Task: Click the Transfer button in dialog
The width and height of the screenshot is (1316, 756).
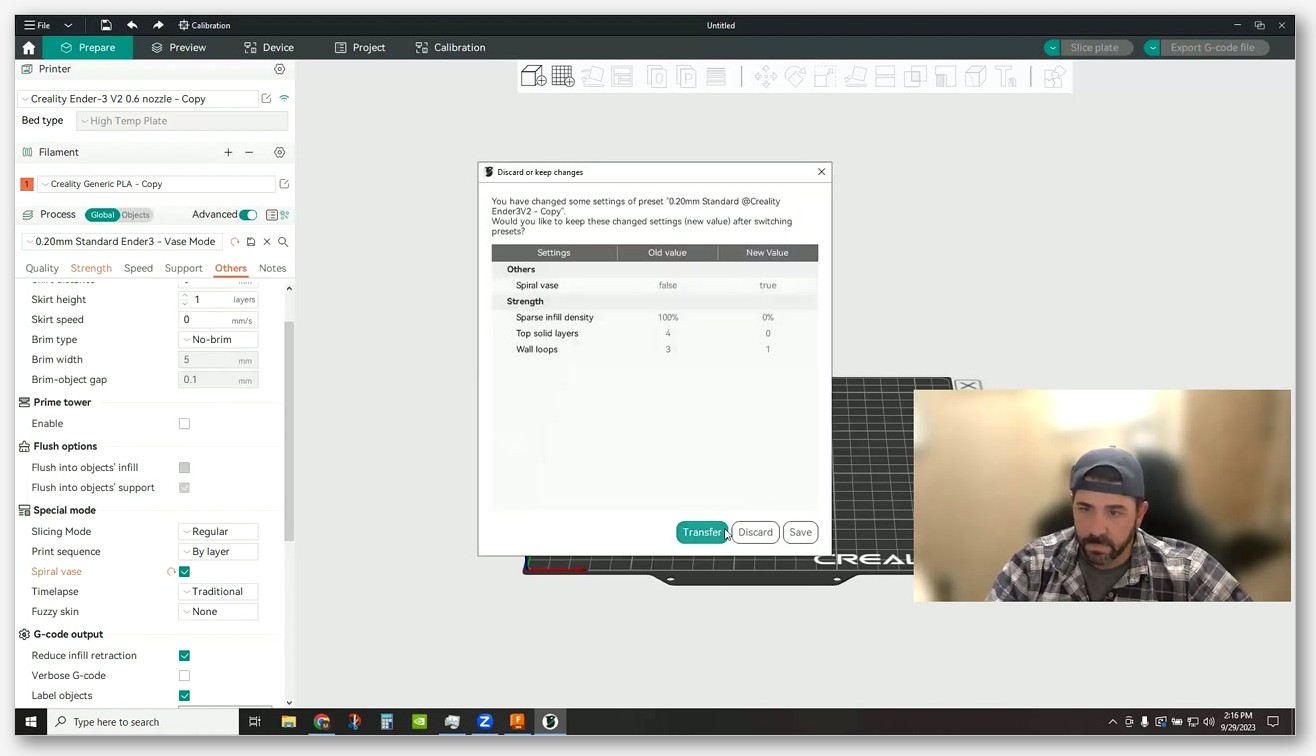Action: pos(702,532)
